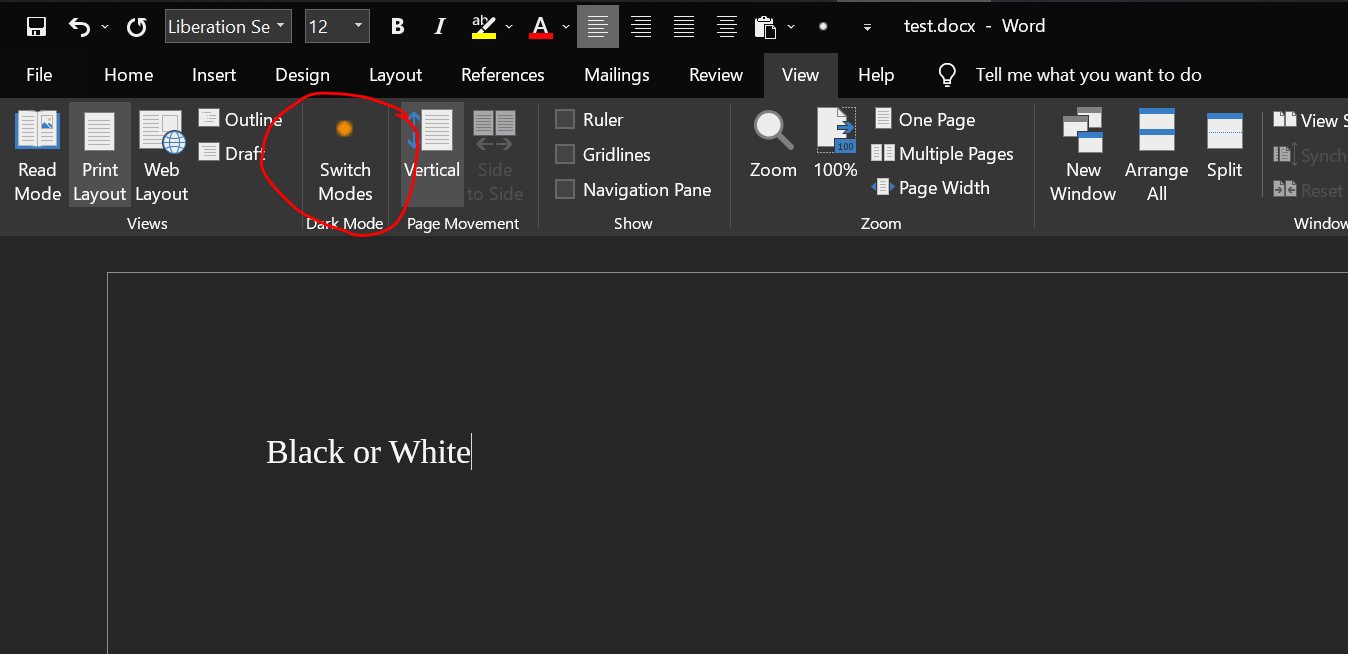1348x654 pixels.
Task: Set zoom to 100%
Action: pos(835,145)
